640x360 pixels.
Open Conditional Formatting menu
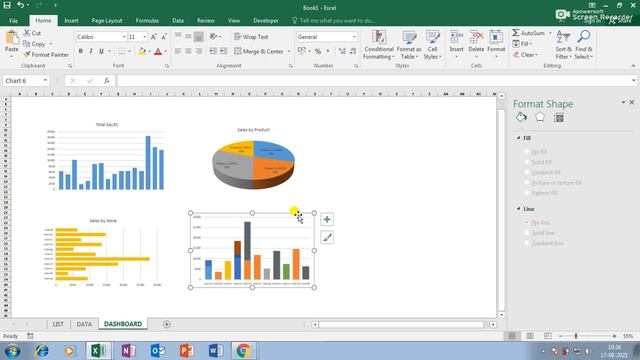(x=379, y=45)
